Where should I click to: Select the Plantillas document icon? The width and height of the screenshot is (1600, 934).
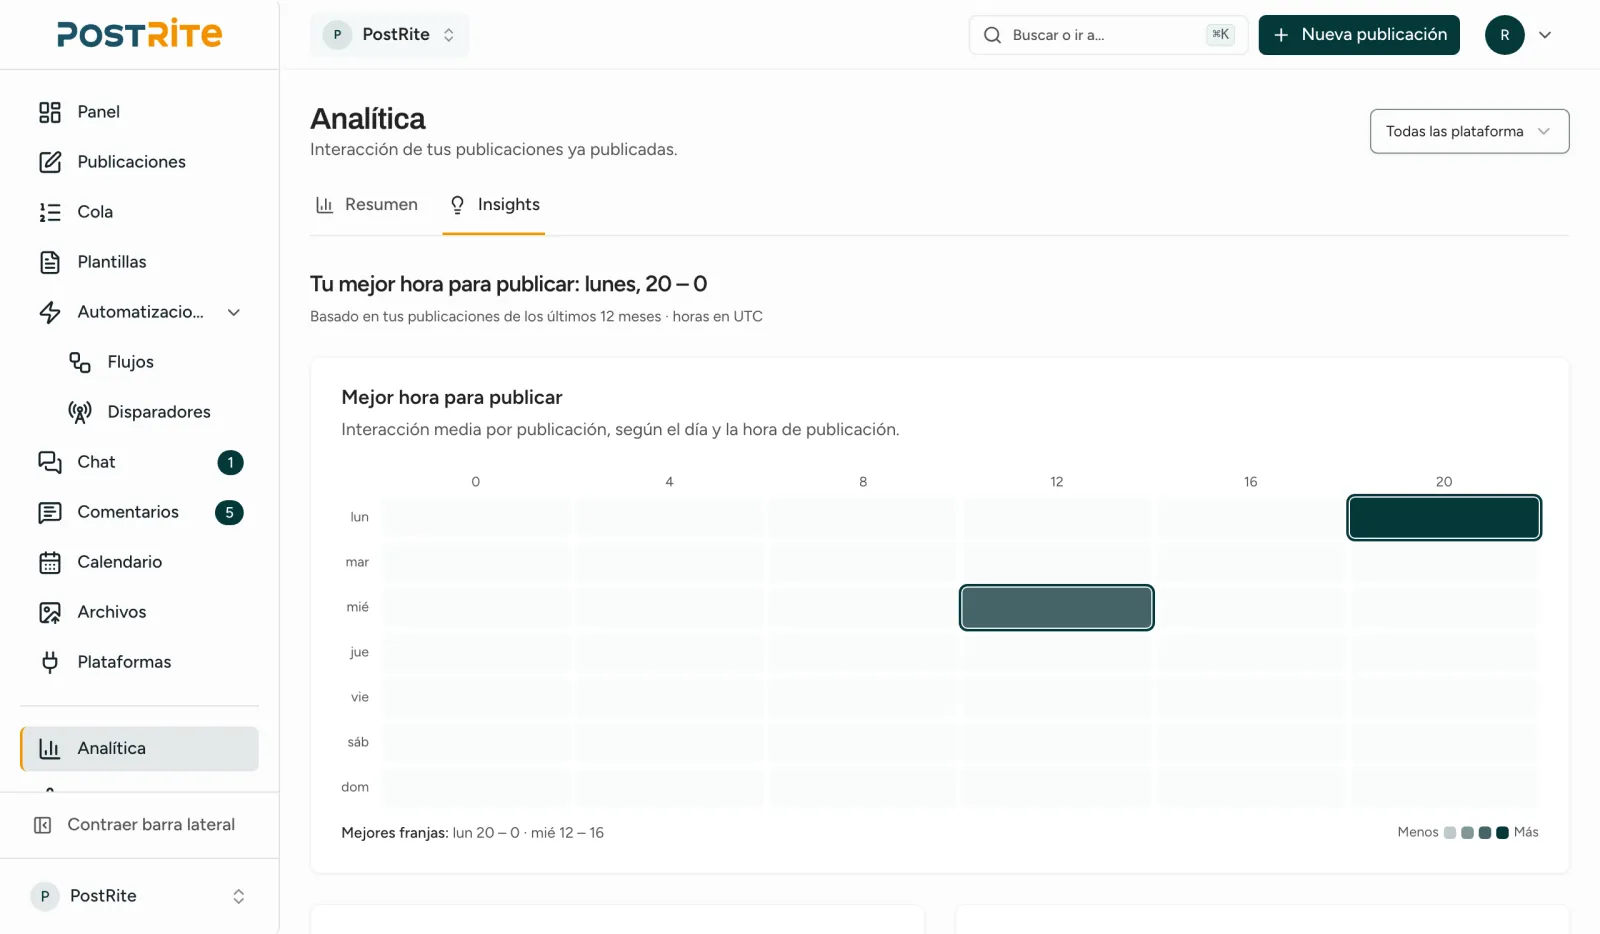pos(50,262)
